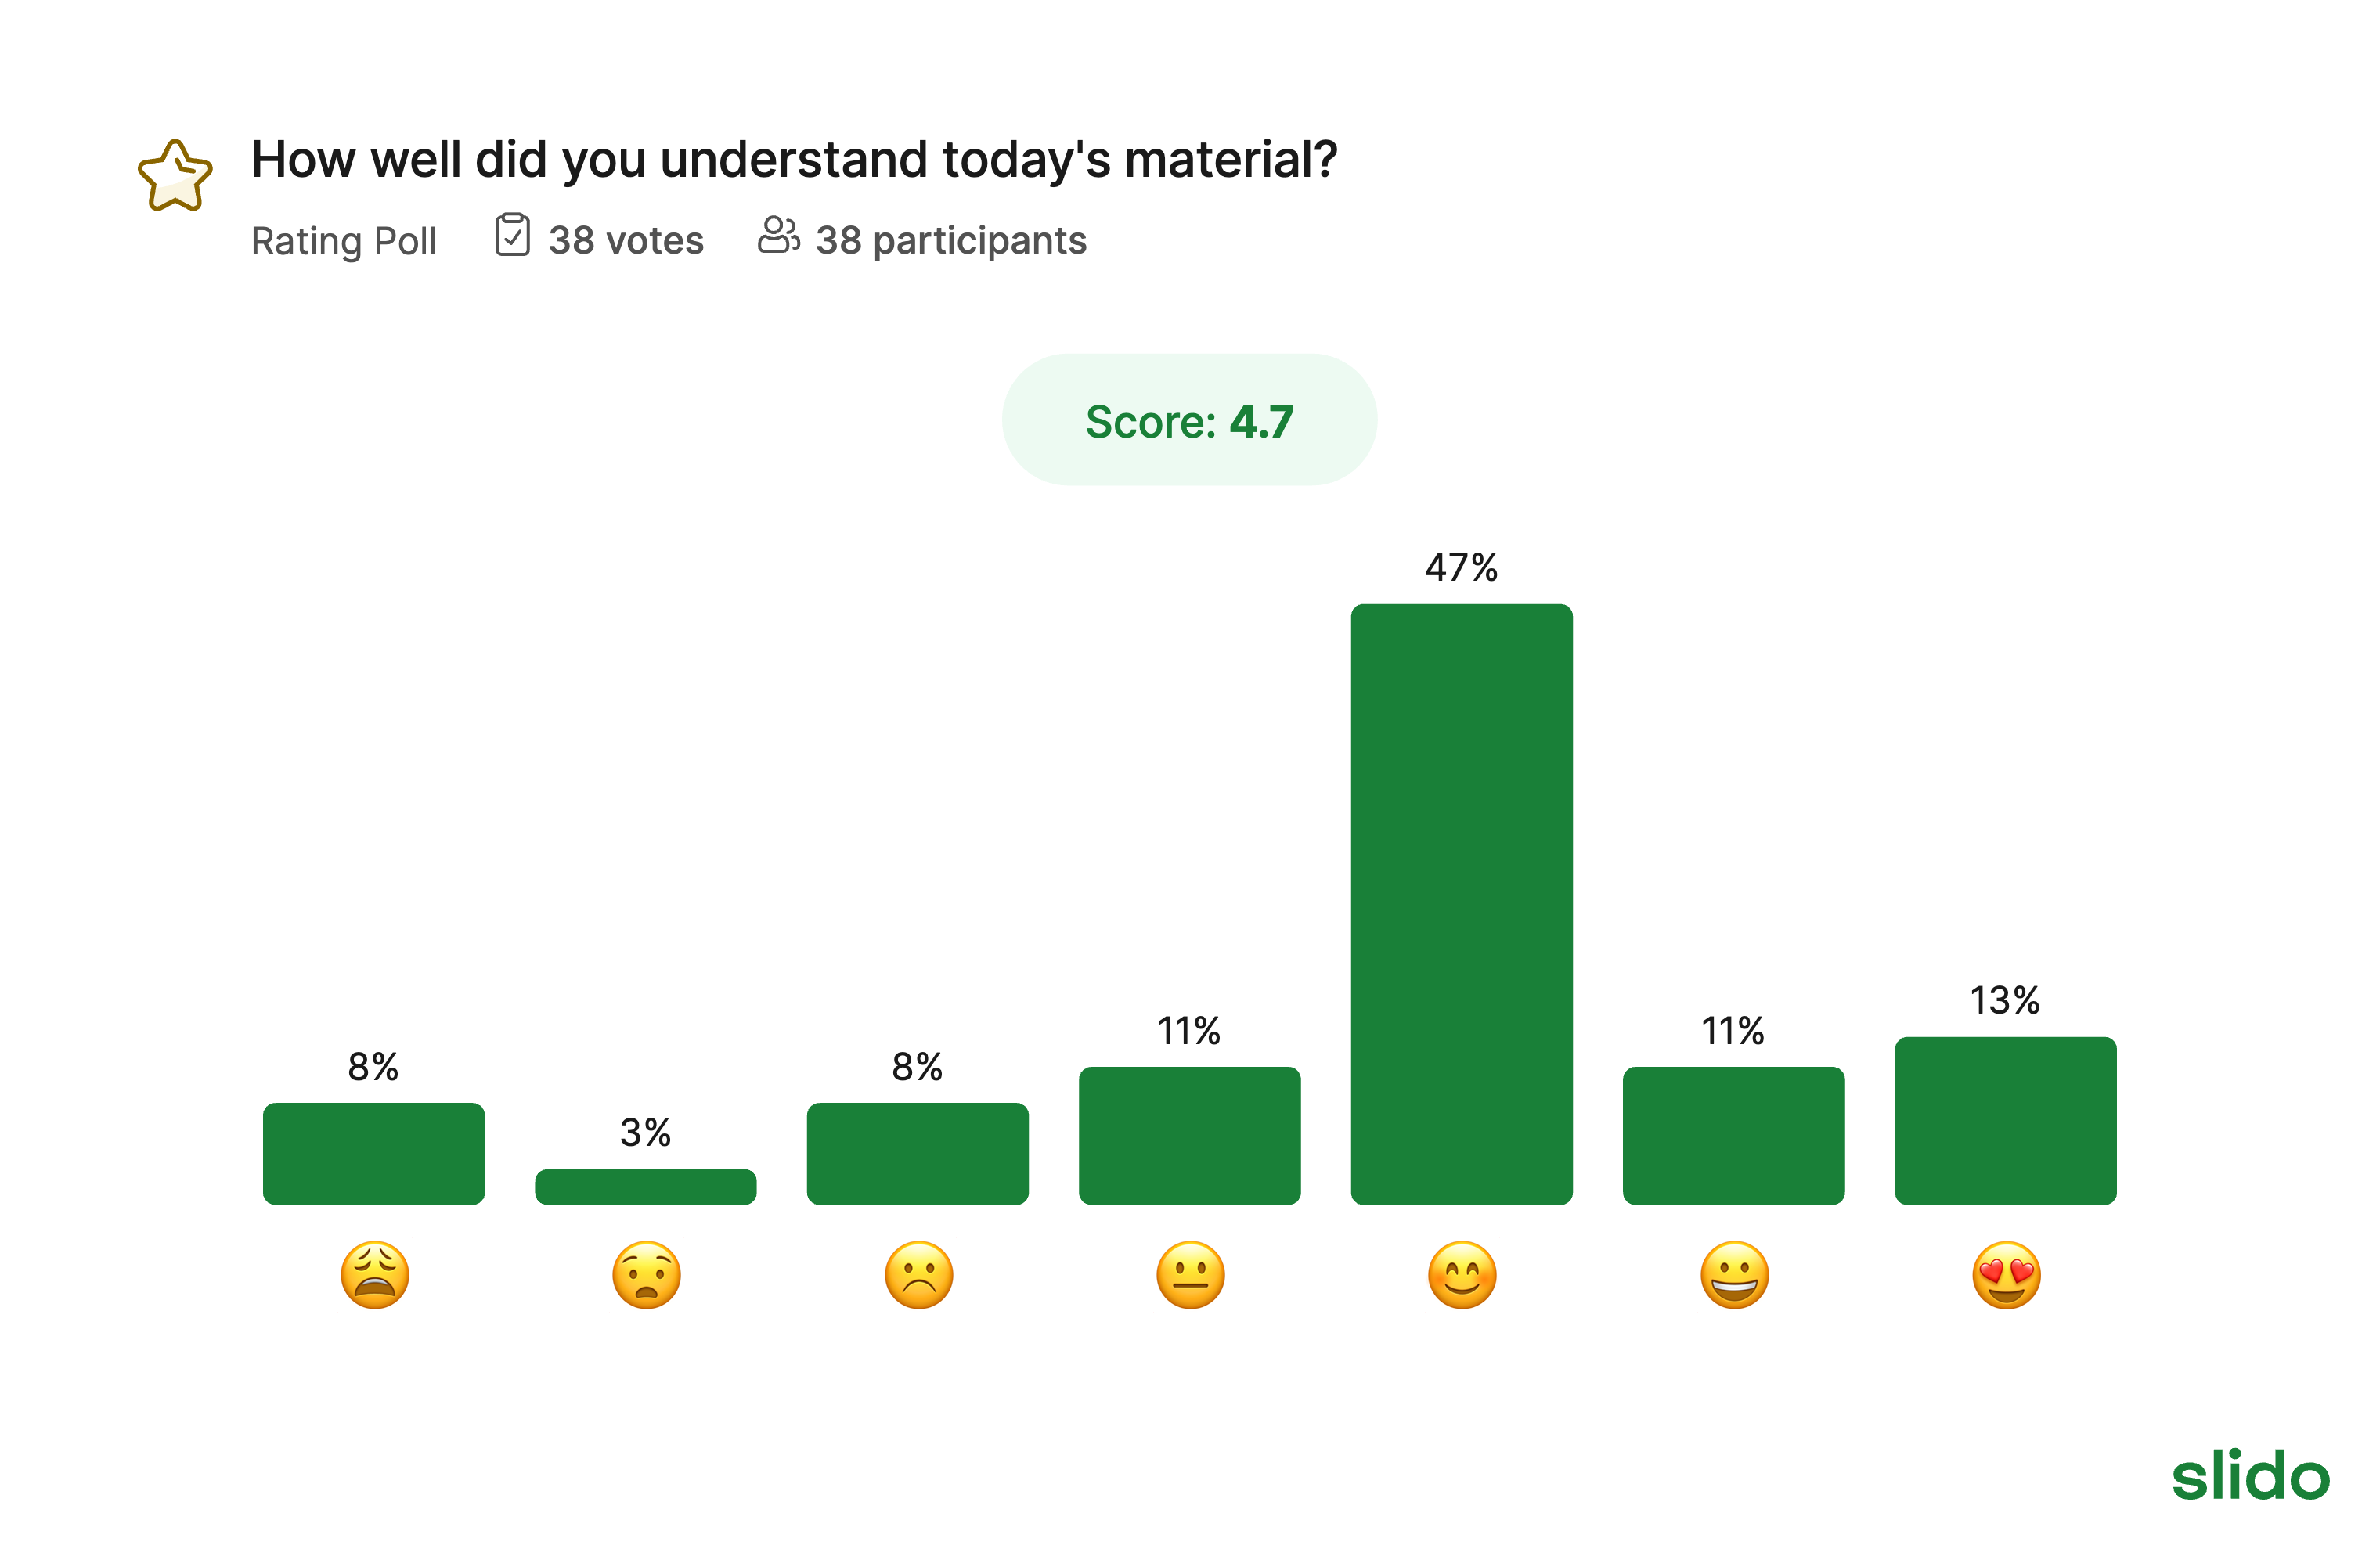The height and width of the screenshot is (1556, 2380).
Task: Click the tallest 47% bar
Action: pos(1461,903)
